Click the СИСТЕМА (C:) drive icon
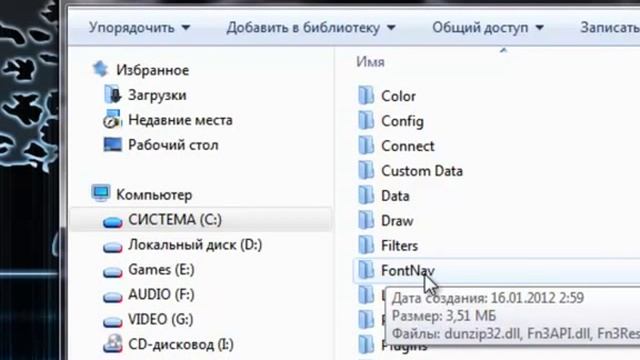The height and width of the screenshot is (360, 640). 113,222
